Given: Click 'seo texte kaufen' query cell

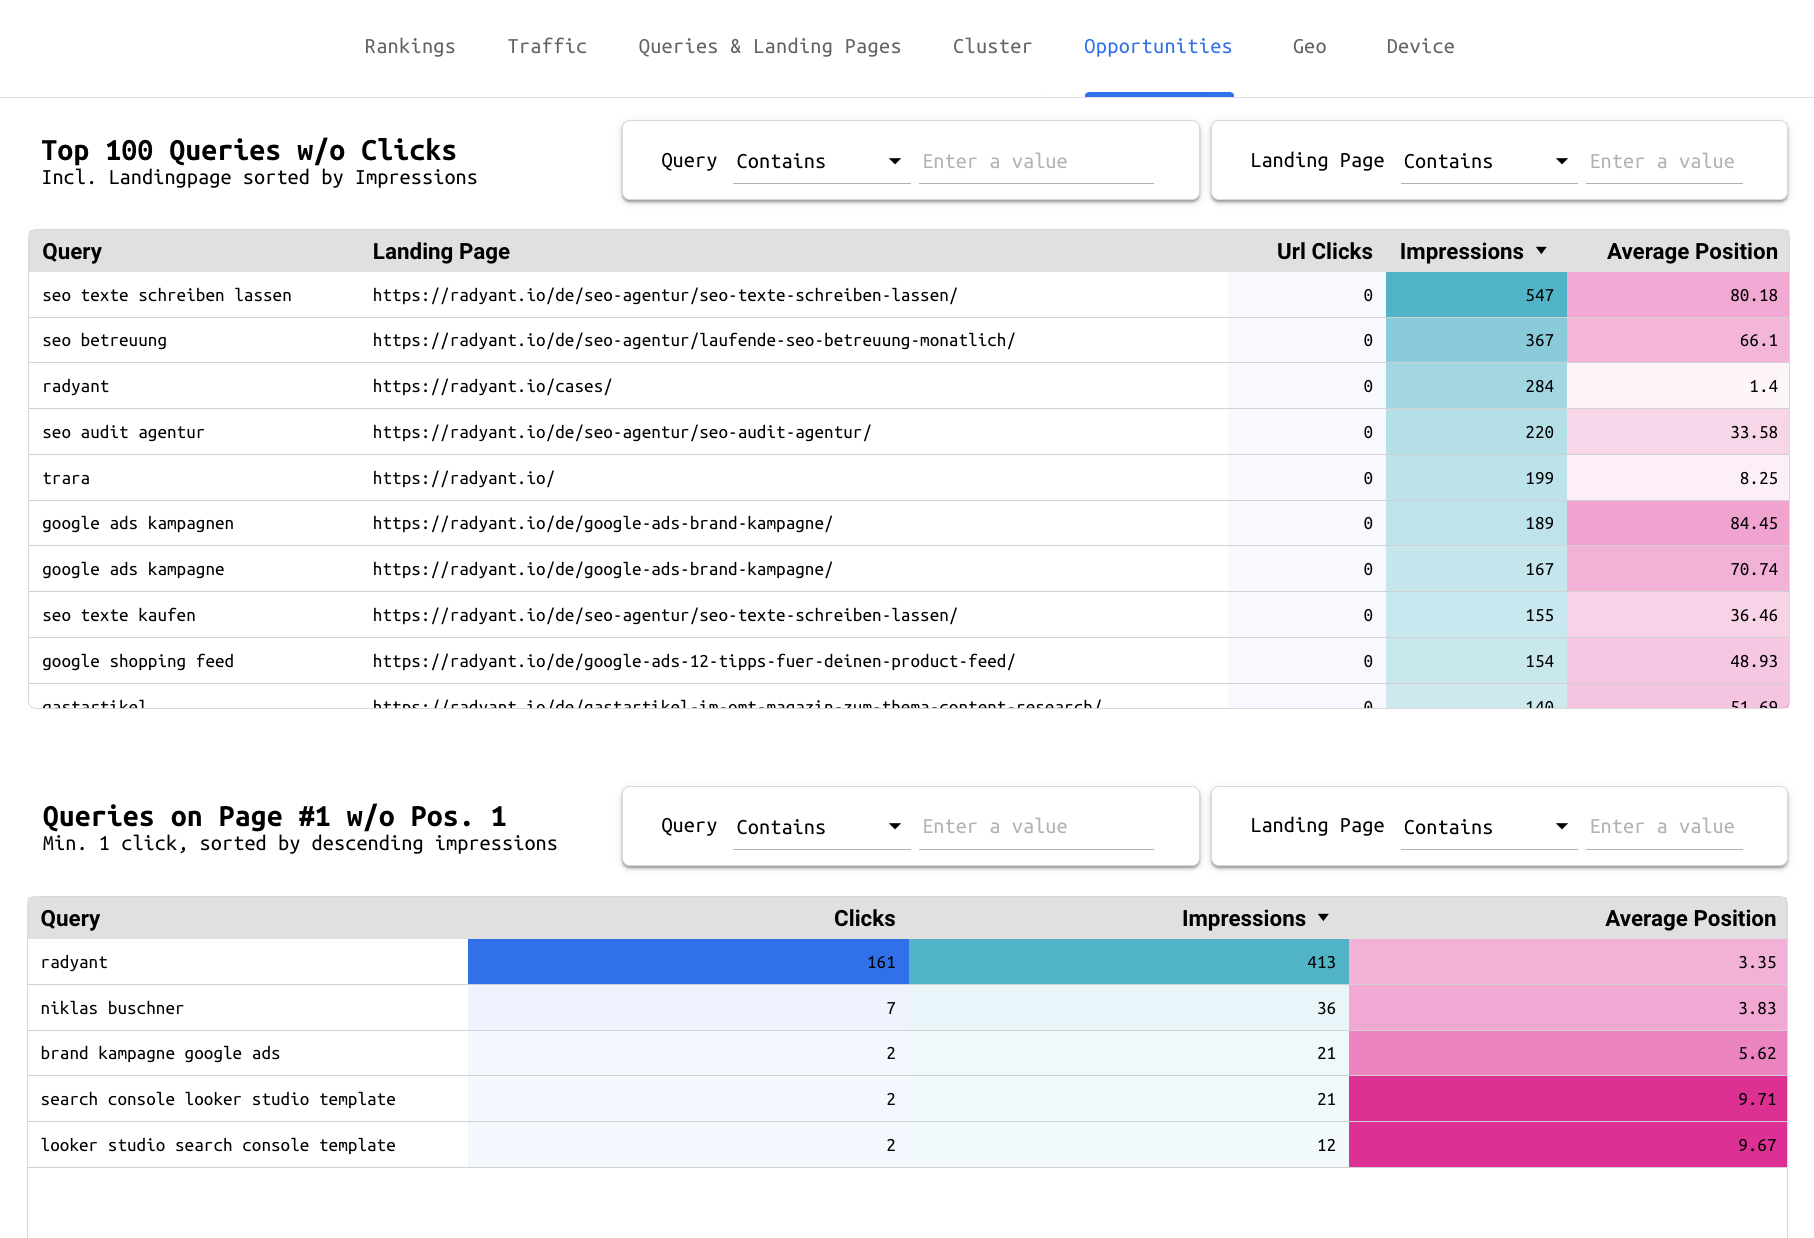Looking at the screenshot, I should [119, 615].
